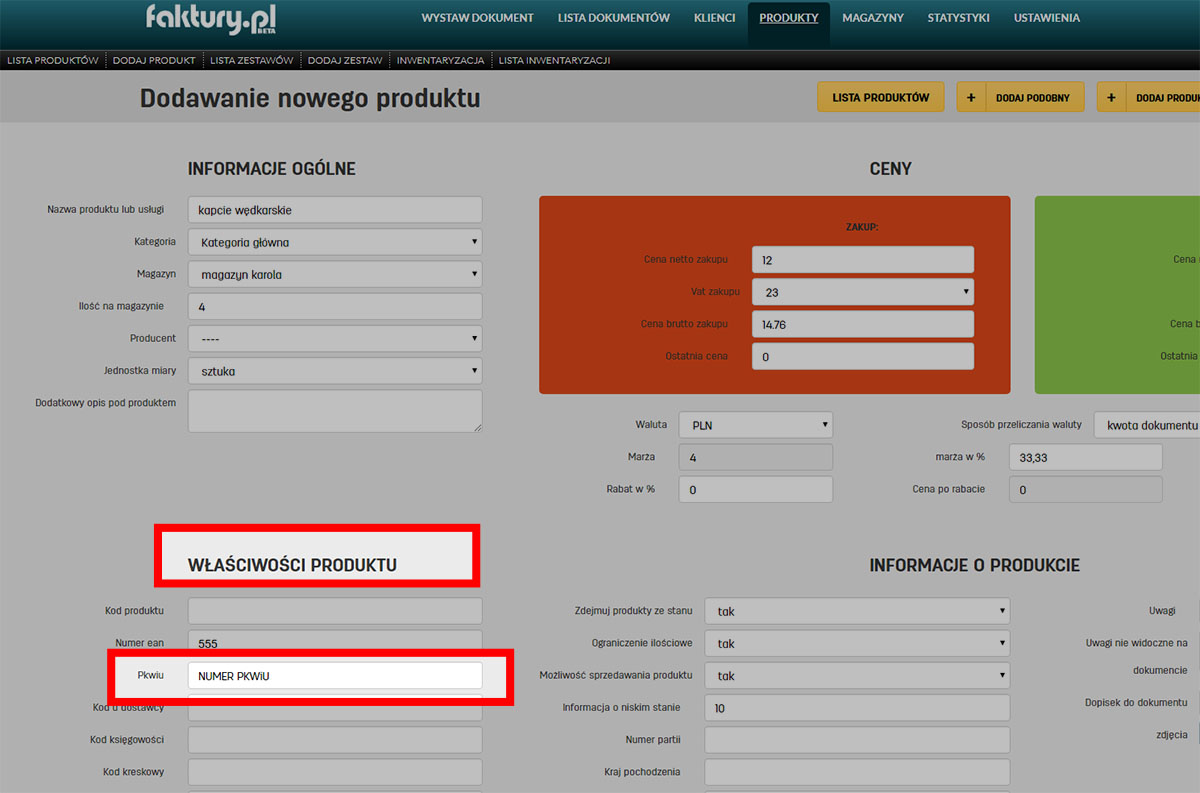Screen dimensions: 1200x793
Task: Click the faktury.pl logo
Action: [x=211, y=19]
